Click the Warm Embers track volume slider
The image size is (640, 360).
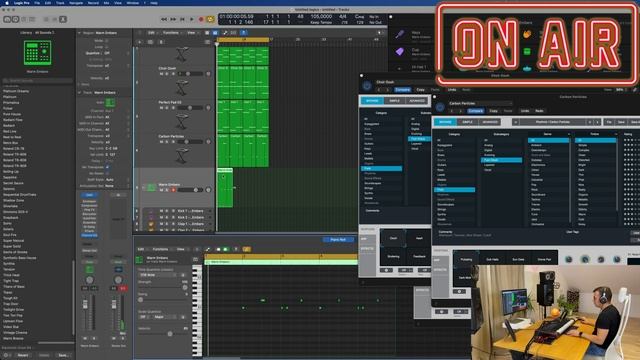190,190
